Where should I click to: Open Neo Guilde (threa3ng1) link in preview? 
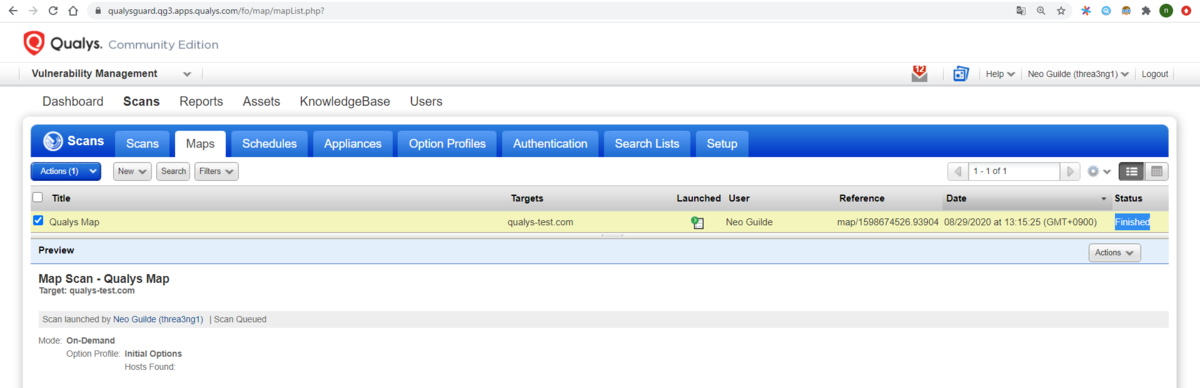click(159, 319)
